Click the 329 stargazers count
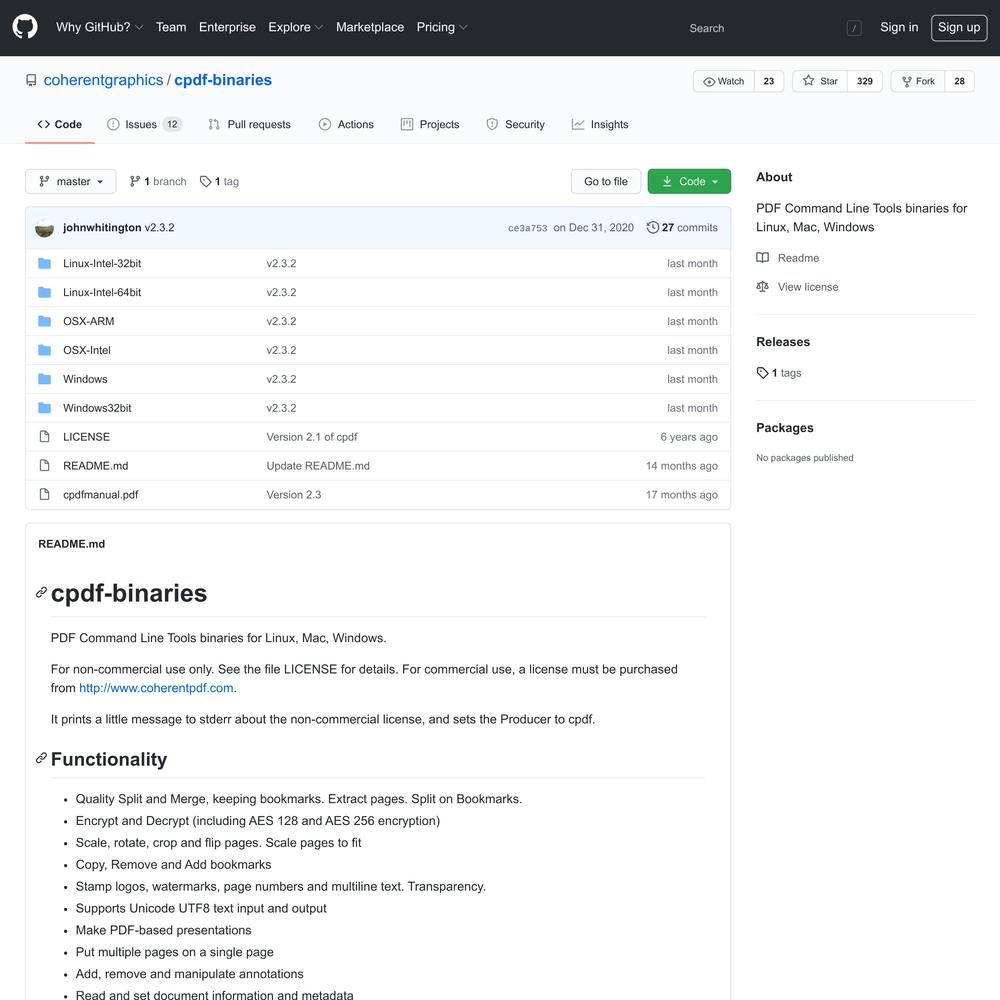This screenshot has height=1000, width=1000. 865,81
